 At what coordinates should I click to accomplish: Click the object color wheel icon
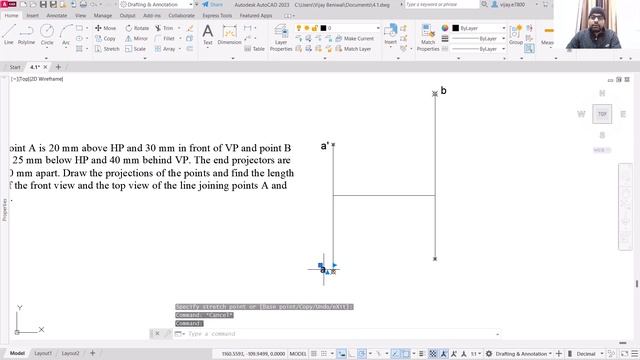[x=445, y=28]
